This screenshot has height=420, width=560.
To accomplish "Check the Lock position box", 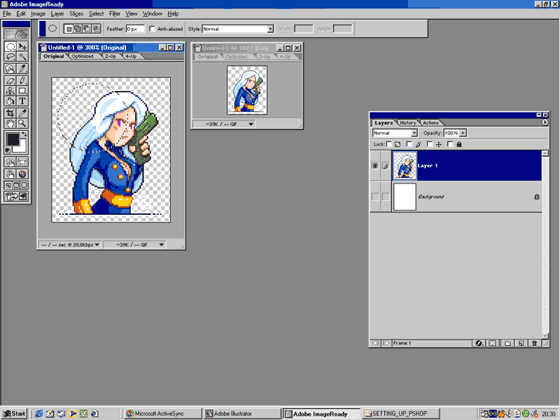I will pos(430,144).
